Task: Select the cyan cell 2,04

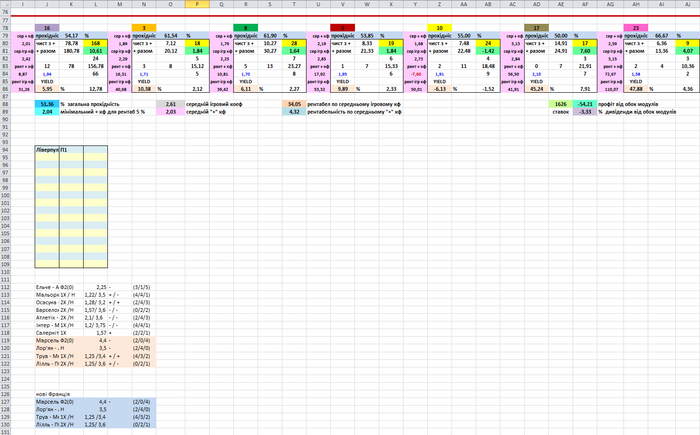Action: pyautogui.click(x=47, y=112)
